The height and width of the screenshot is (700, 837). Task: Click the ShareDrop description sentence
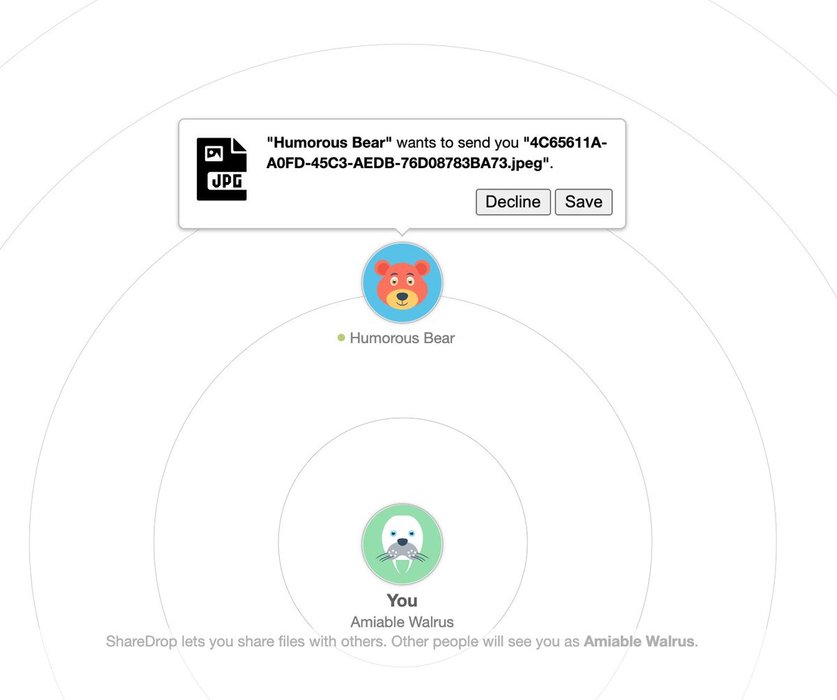(x=402, y=641)
